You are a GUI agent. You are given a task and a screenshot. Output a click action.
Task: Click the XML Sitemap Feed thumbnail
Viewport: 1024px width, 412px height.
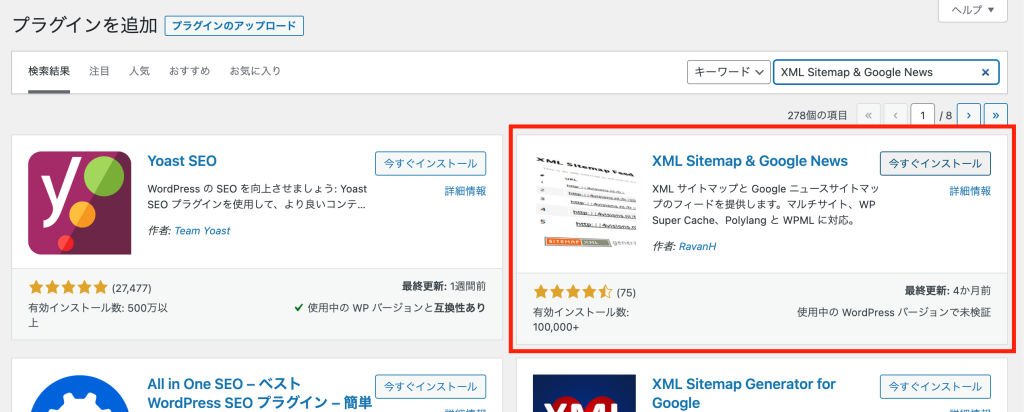click(x=585, y=203)
